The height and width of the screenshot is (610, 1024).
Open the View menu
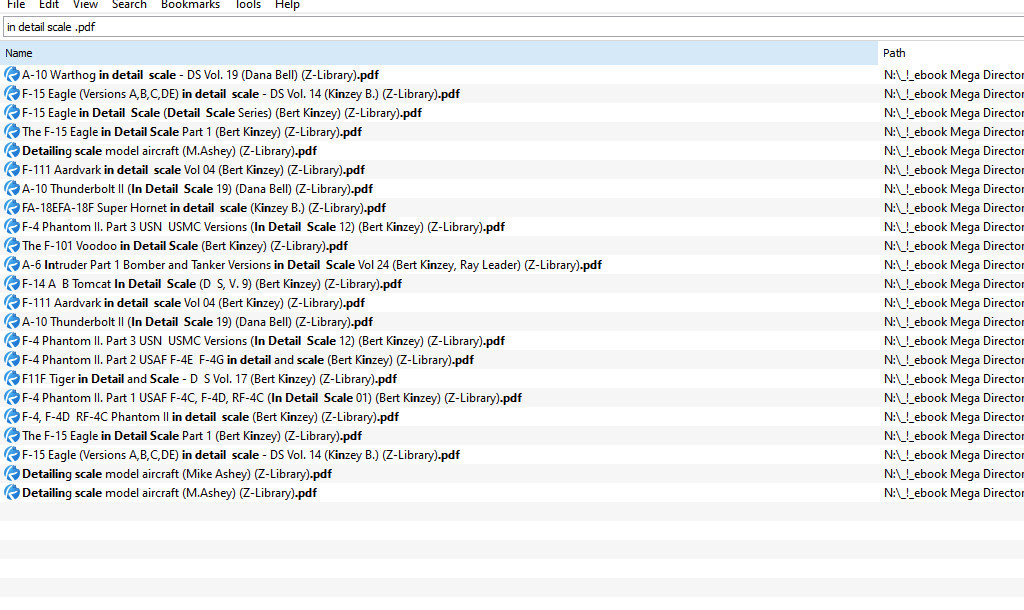tap(86, 5)
